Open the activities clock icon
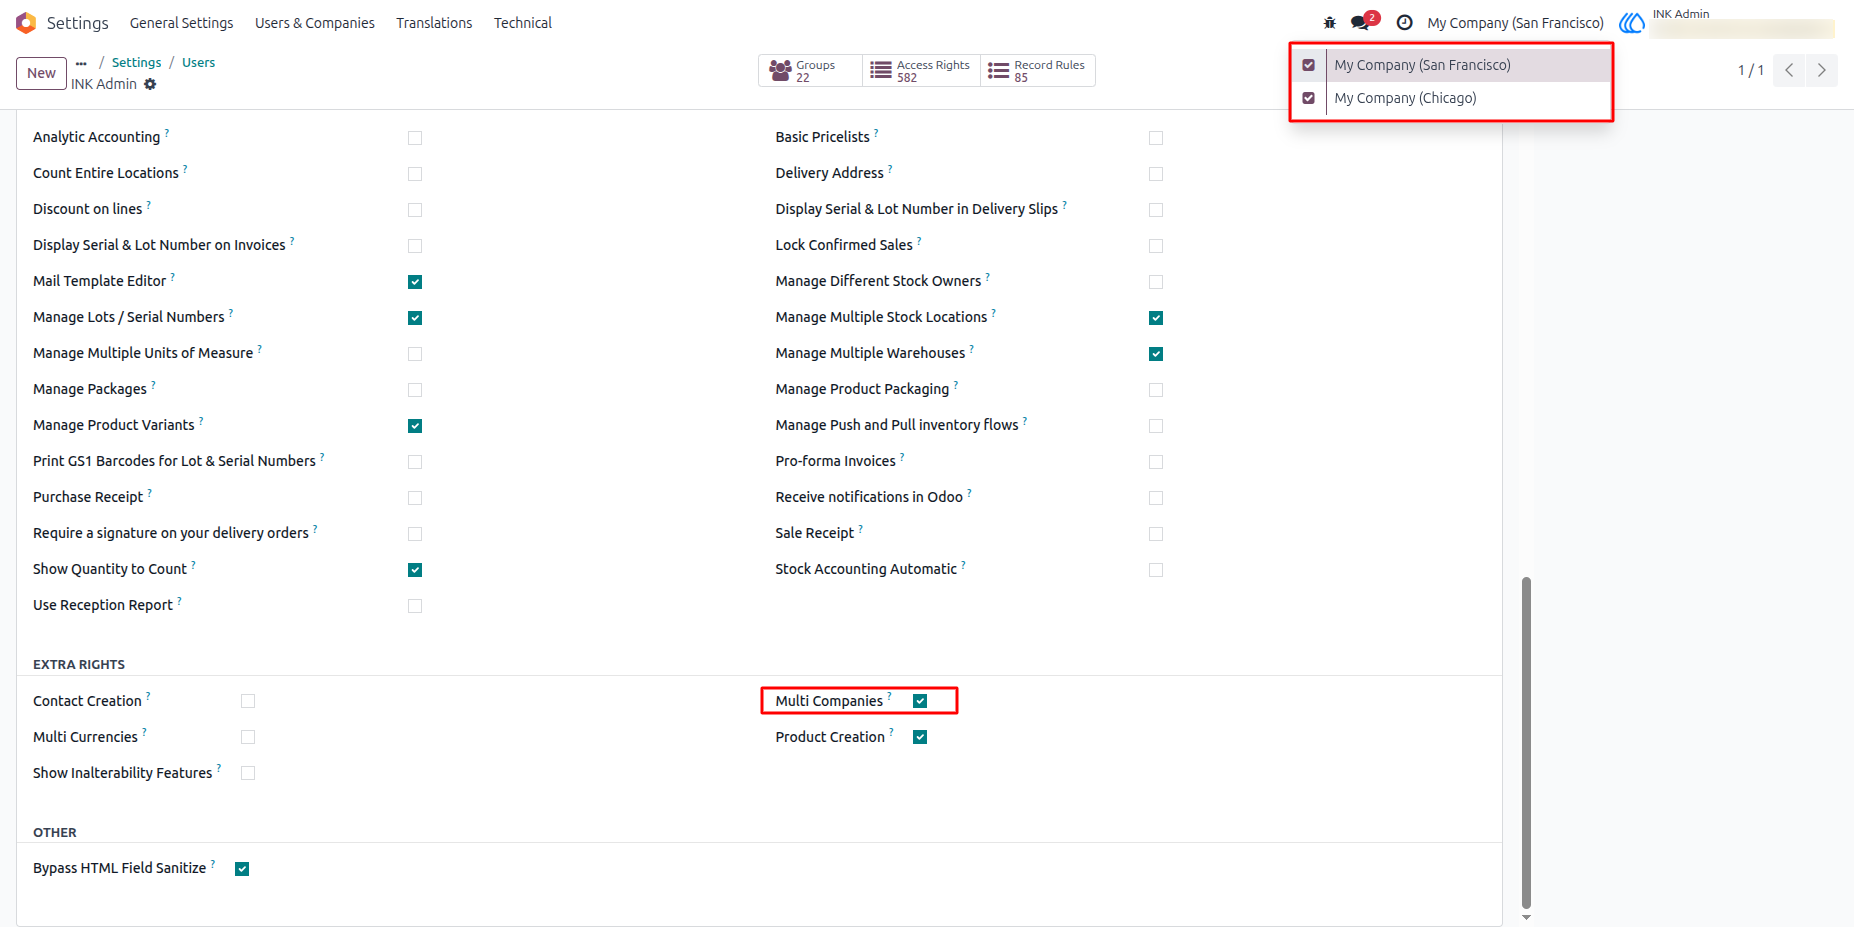The image size is (1854, 927). coord(1405,23)
